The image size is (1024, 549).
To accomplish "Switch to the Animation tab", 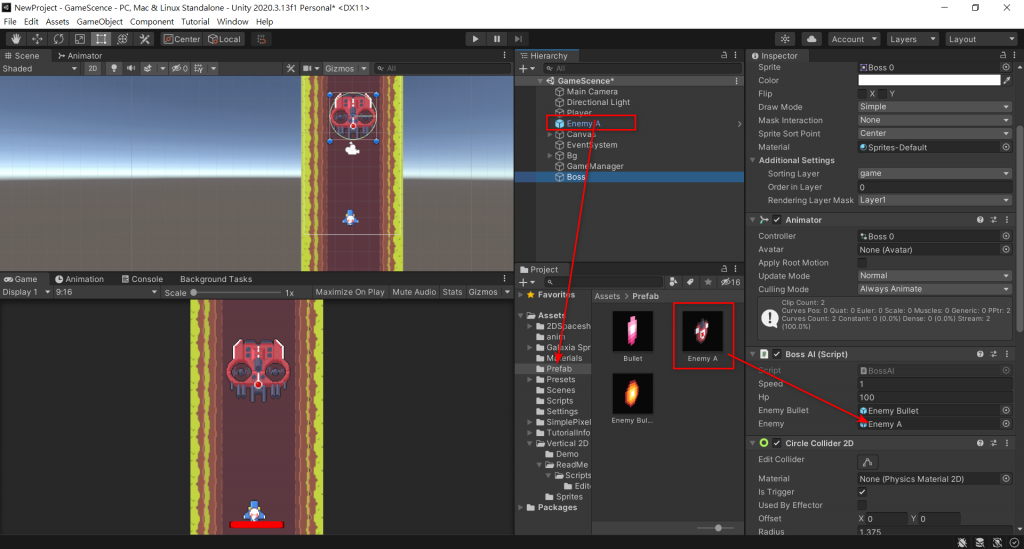I will click(79, 279).
